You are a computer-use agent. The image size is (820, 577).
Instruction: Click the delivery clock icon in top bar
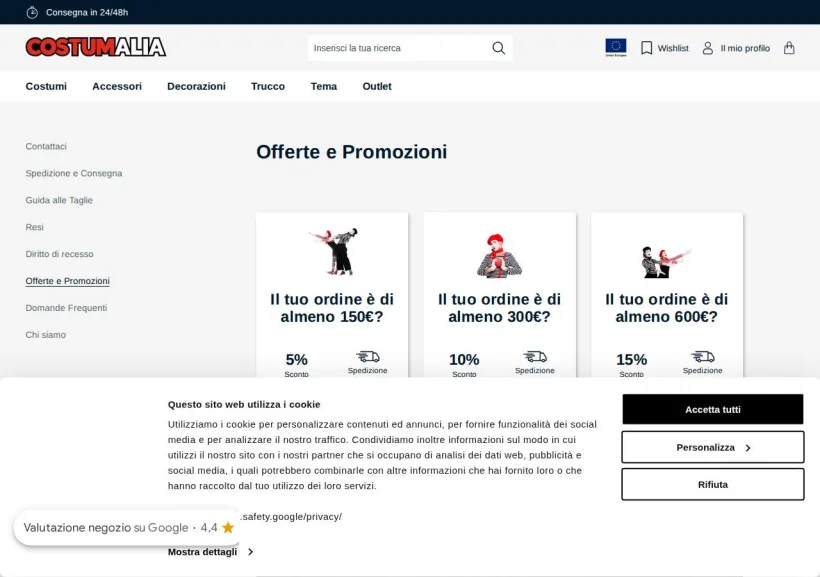click(x=32, y=12)
